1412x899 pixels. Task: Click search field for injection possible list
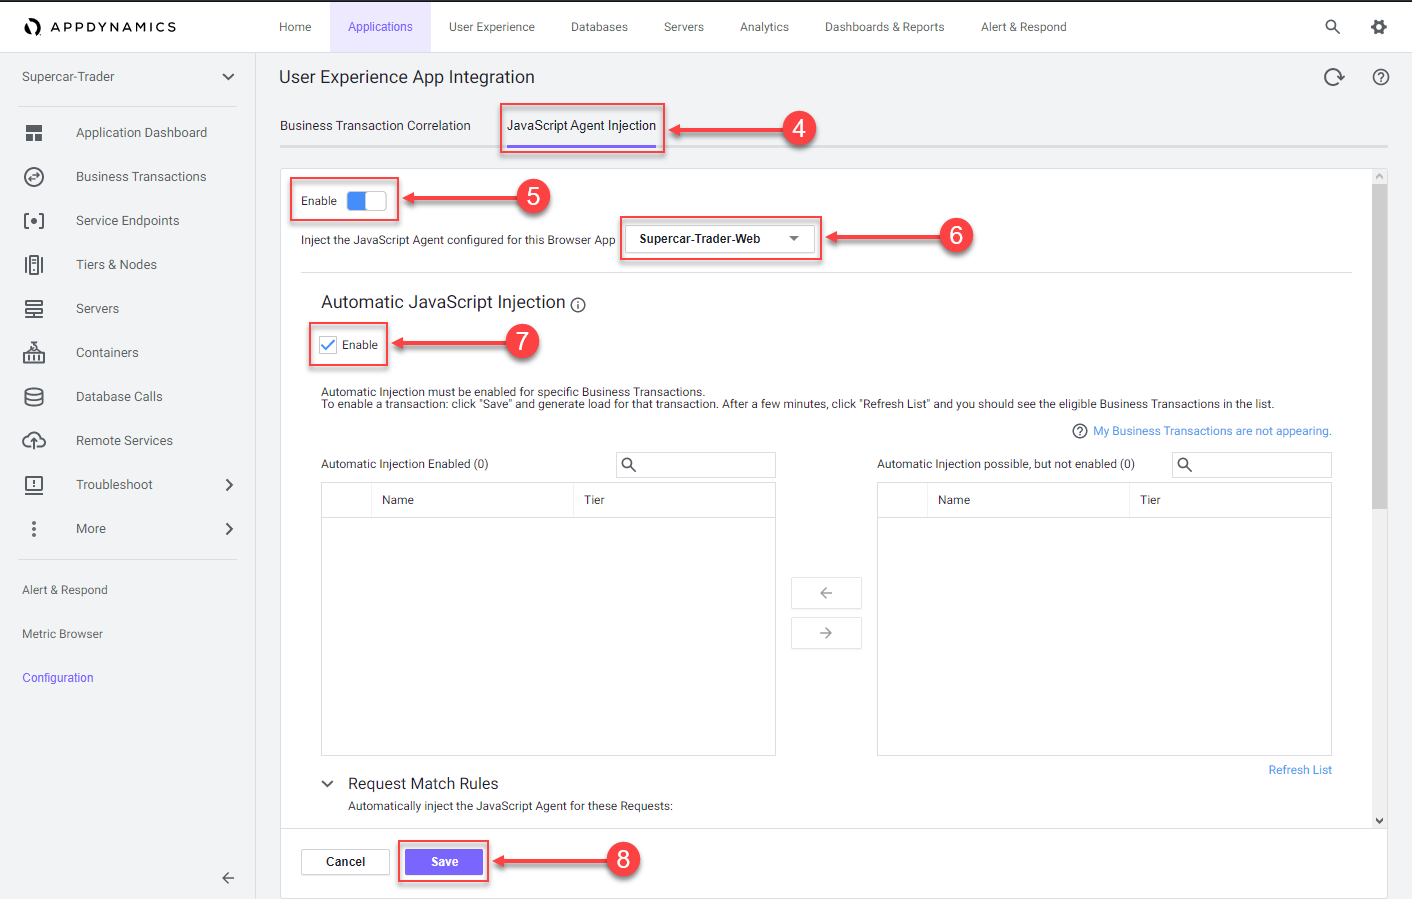coord(1252,464)
